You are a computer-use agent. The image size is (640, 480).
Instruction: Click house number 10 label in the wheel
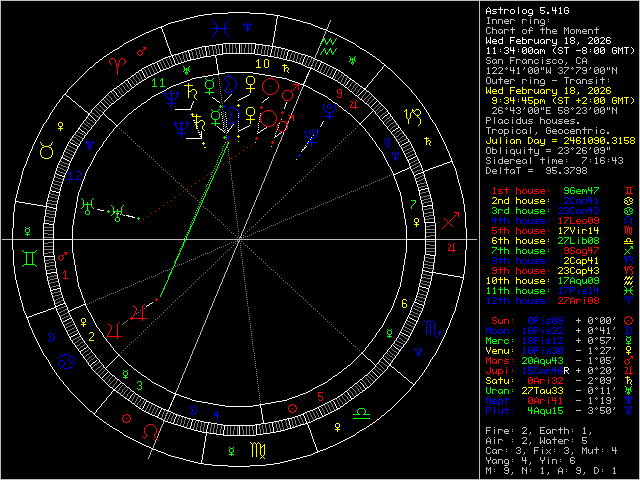261,63
